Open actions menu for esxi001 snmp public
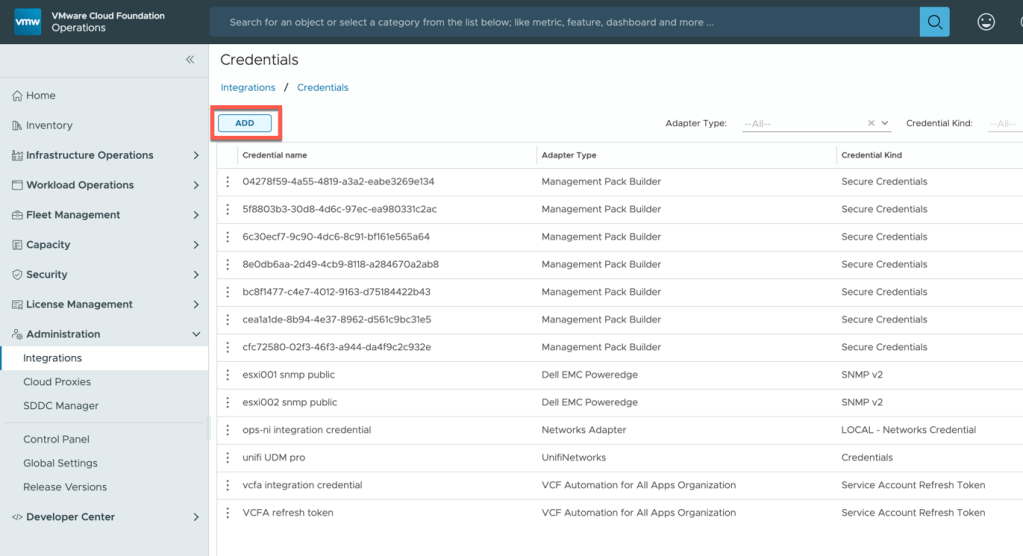1023x556 pixels. pos(228,375)
